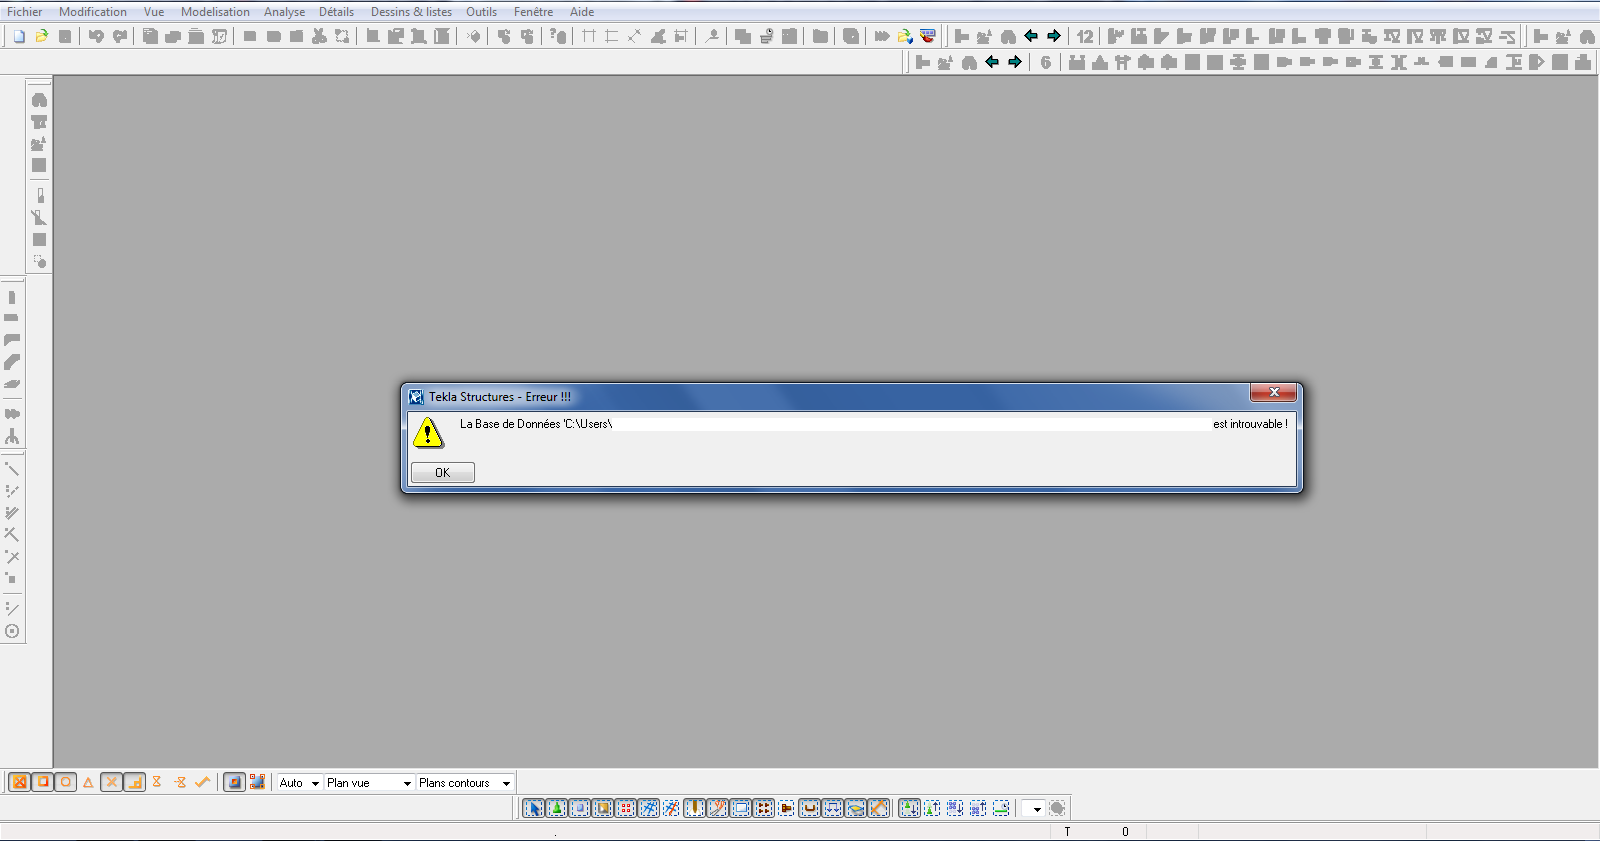Screen dimensions: 1600x841
Task: Open the small selection filter dropdown
Action: [x=1034, y=808]
